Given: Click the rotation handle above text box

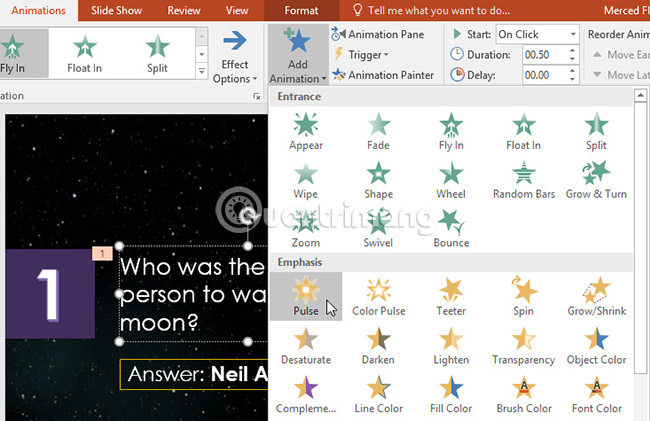Looking at the screenshot, I should pos(248,215).
